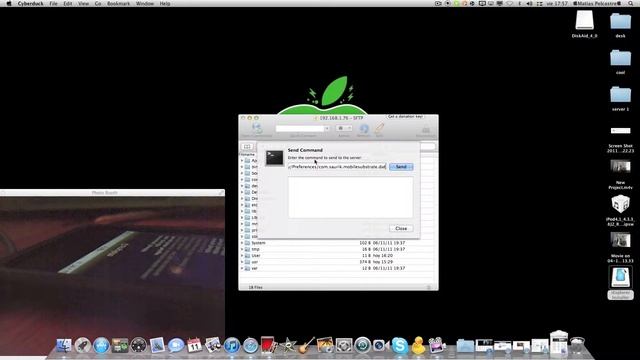Viewport: 640px width, 360px height.
Task: Expand the User folder
Action: (x=242, y=256)
